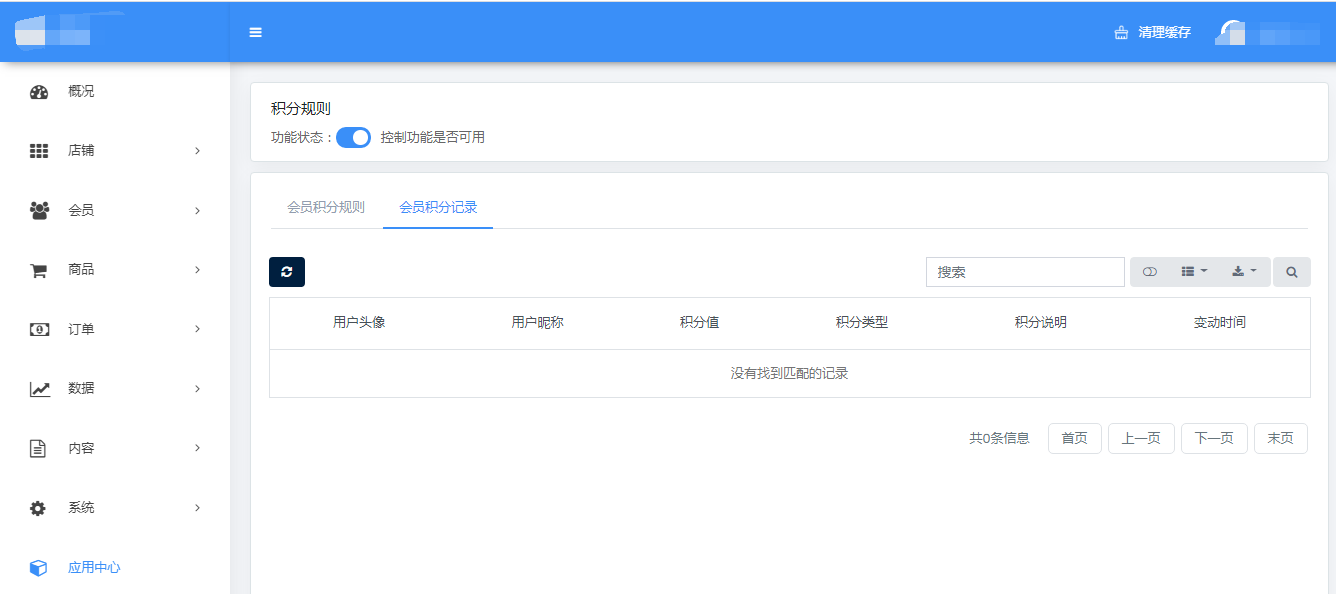Open the columns visibility dropdown
This screenshot has height=594, width=1336.
1194,272
